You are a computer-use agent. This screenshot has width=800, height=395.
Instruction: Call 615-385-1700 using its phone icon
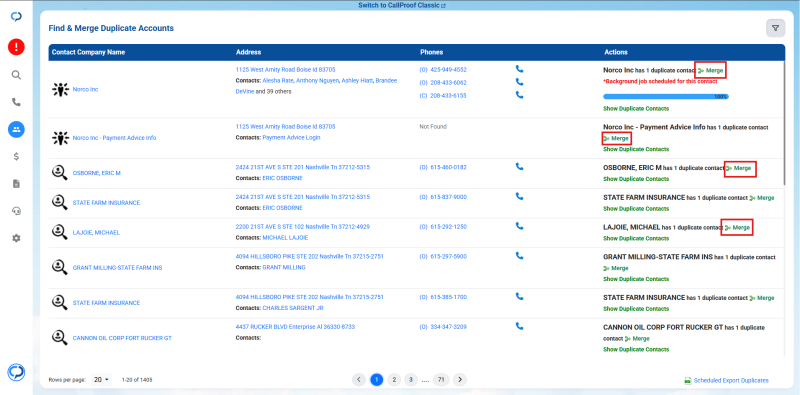coord(519,296)
